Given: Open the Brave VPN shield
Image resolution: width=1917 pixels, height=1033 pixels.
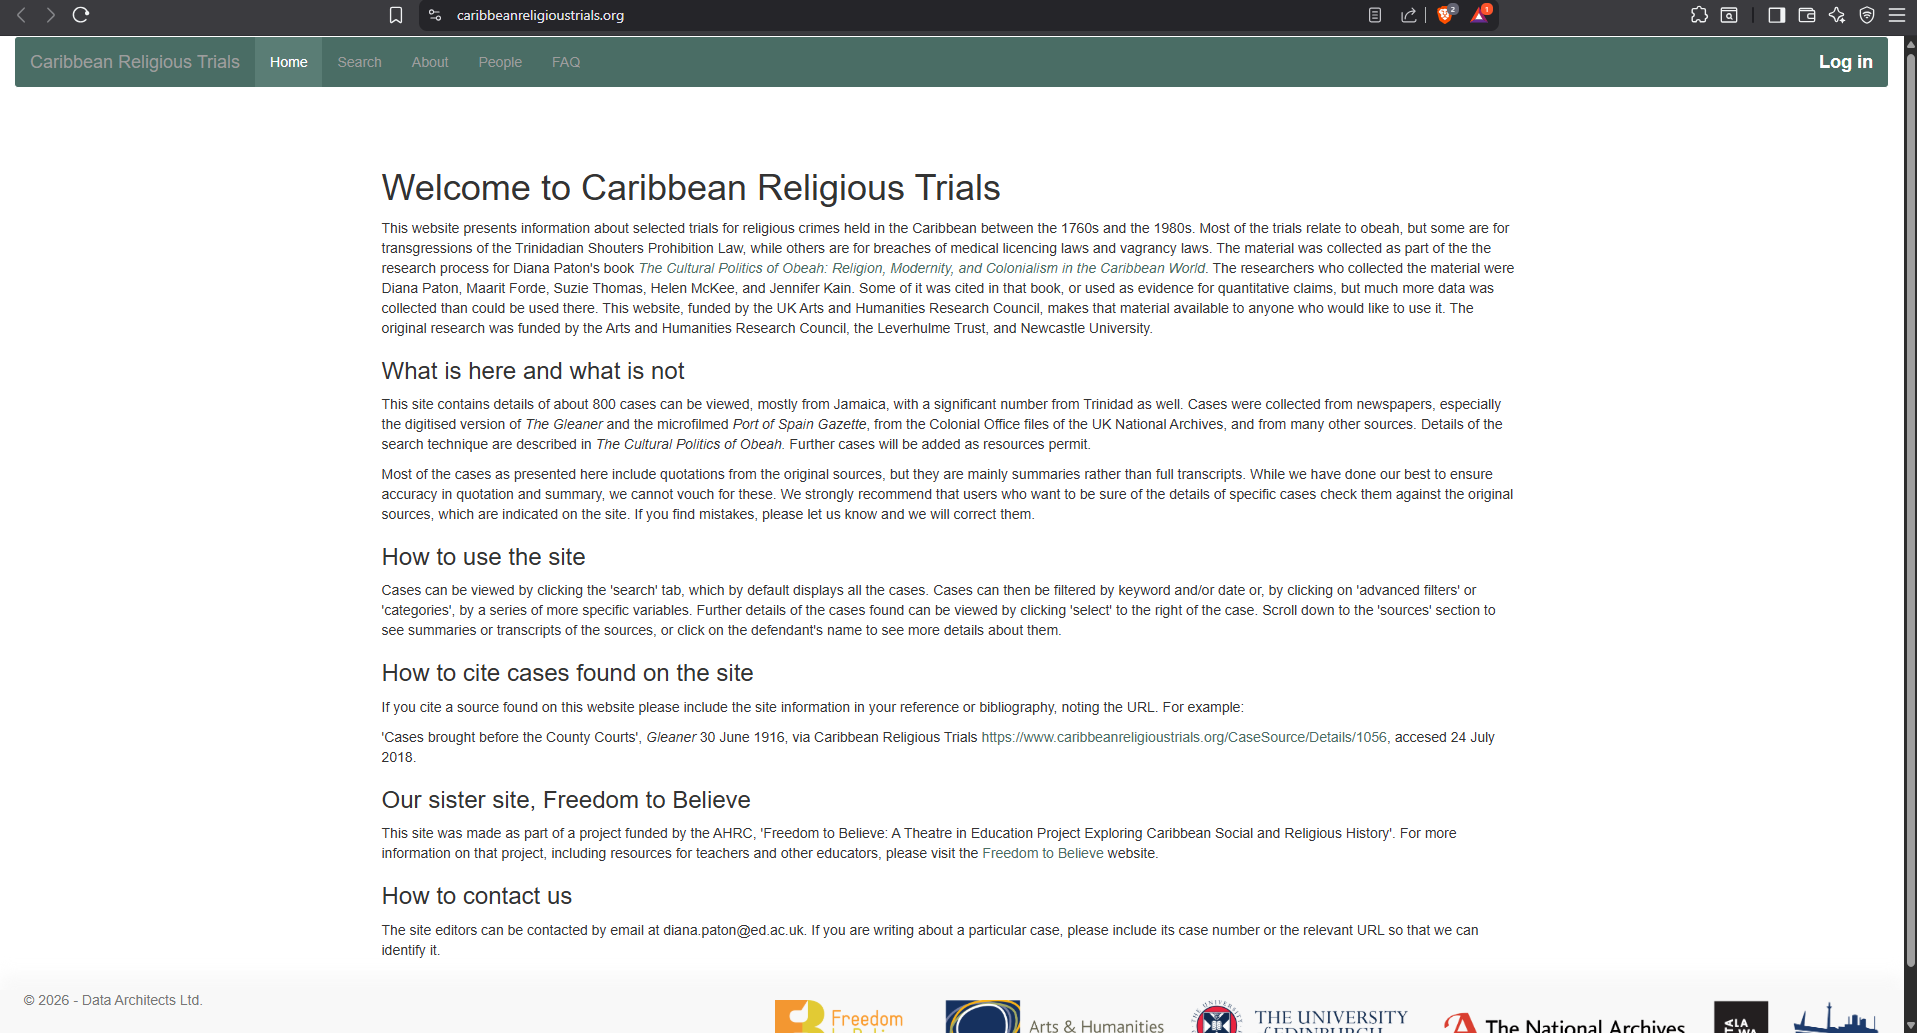Looking at the screenshot, I should 1868,15.
